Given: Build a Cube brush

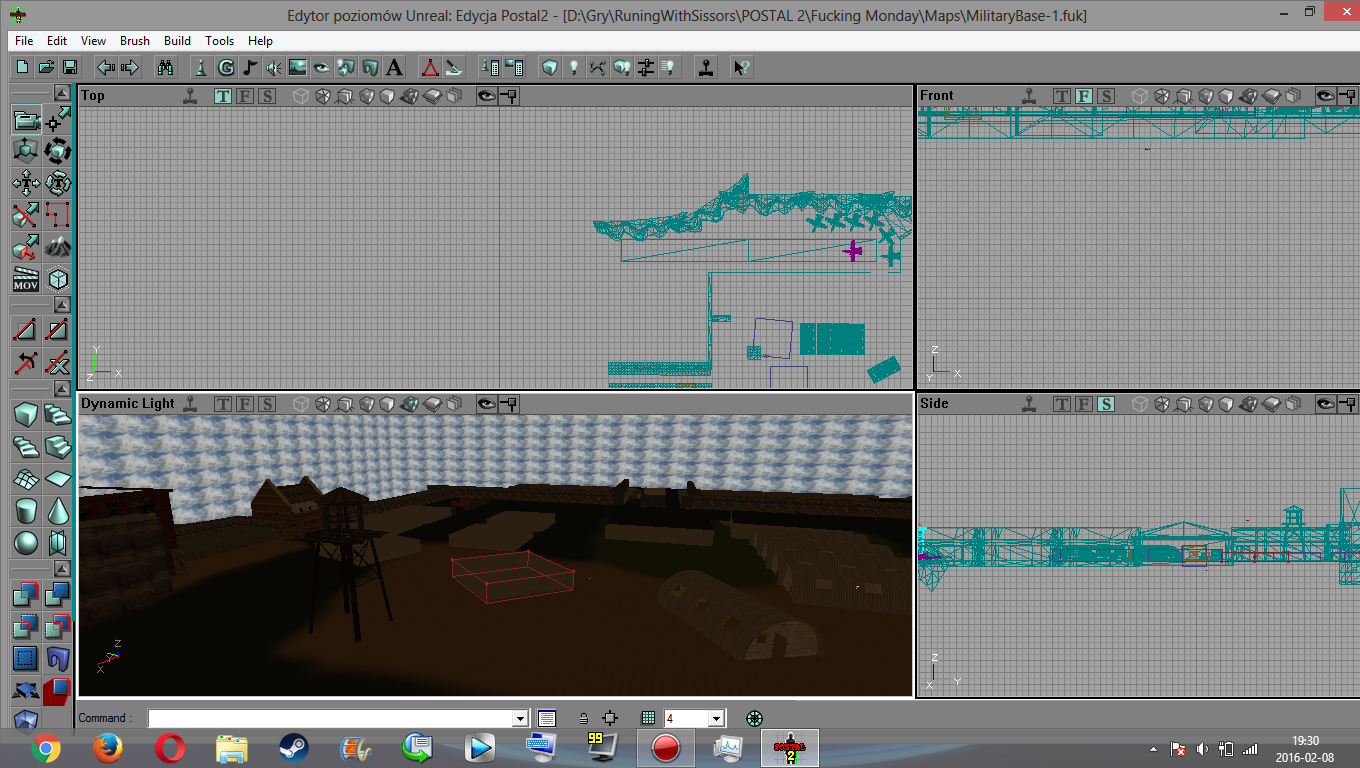Looking at the screenshot, I should pyautogui.click(x=26, y=413).
